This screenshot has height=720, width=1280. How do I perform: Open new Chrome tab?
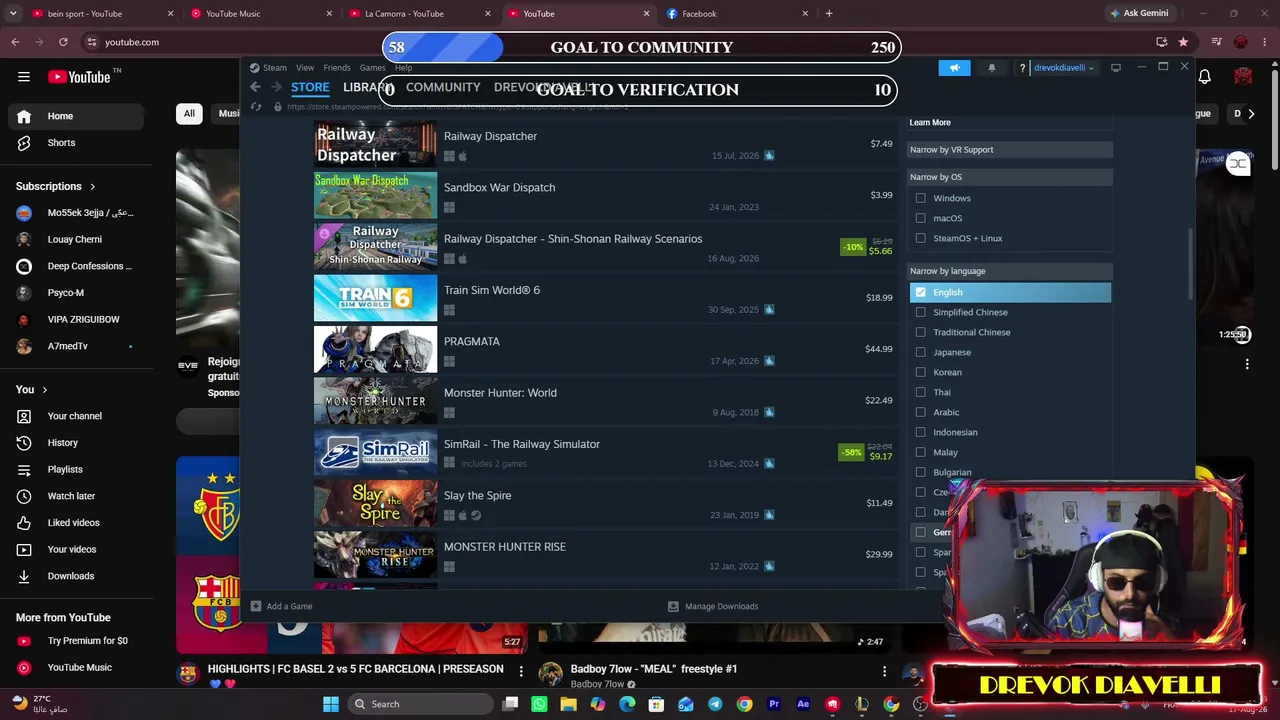829,14
